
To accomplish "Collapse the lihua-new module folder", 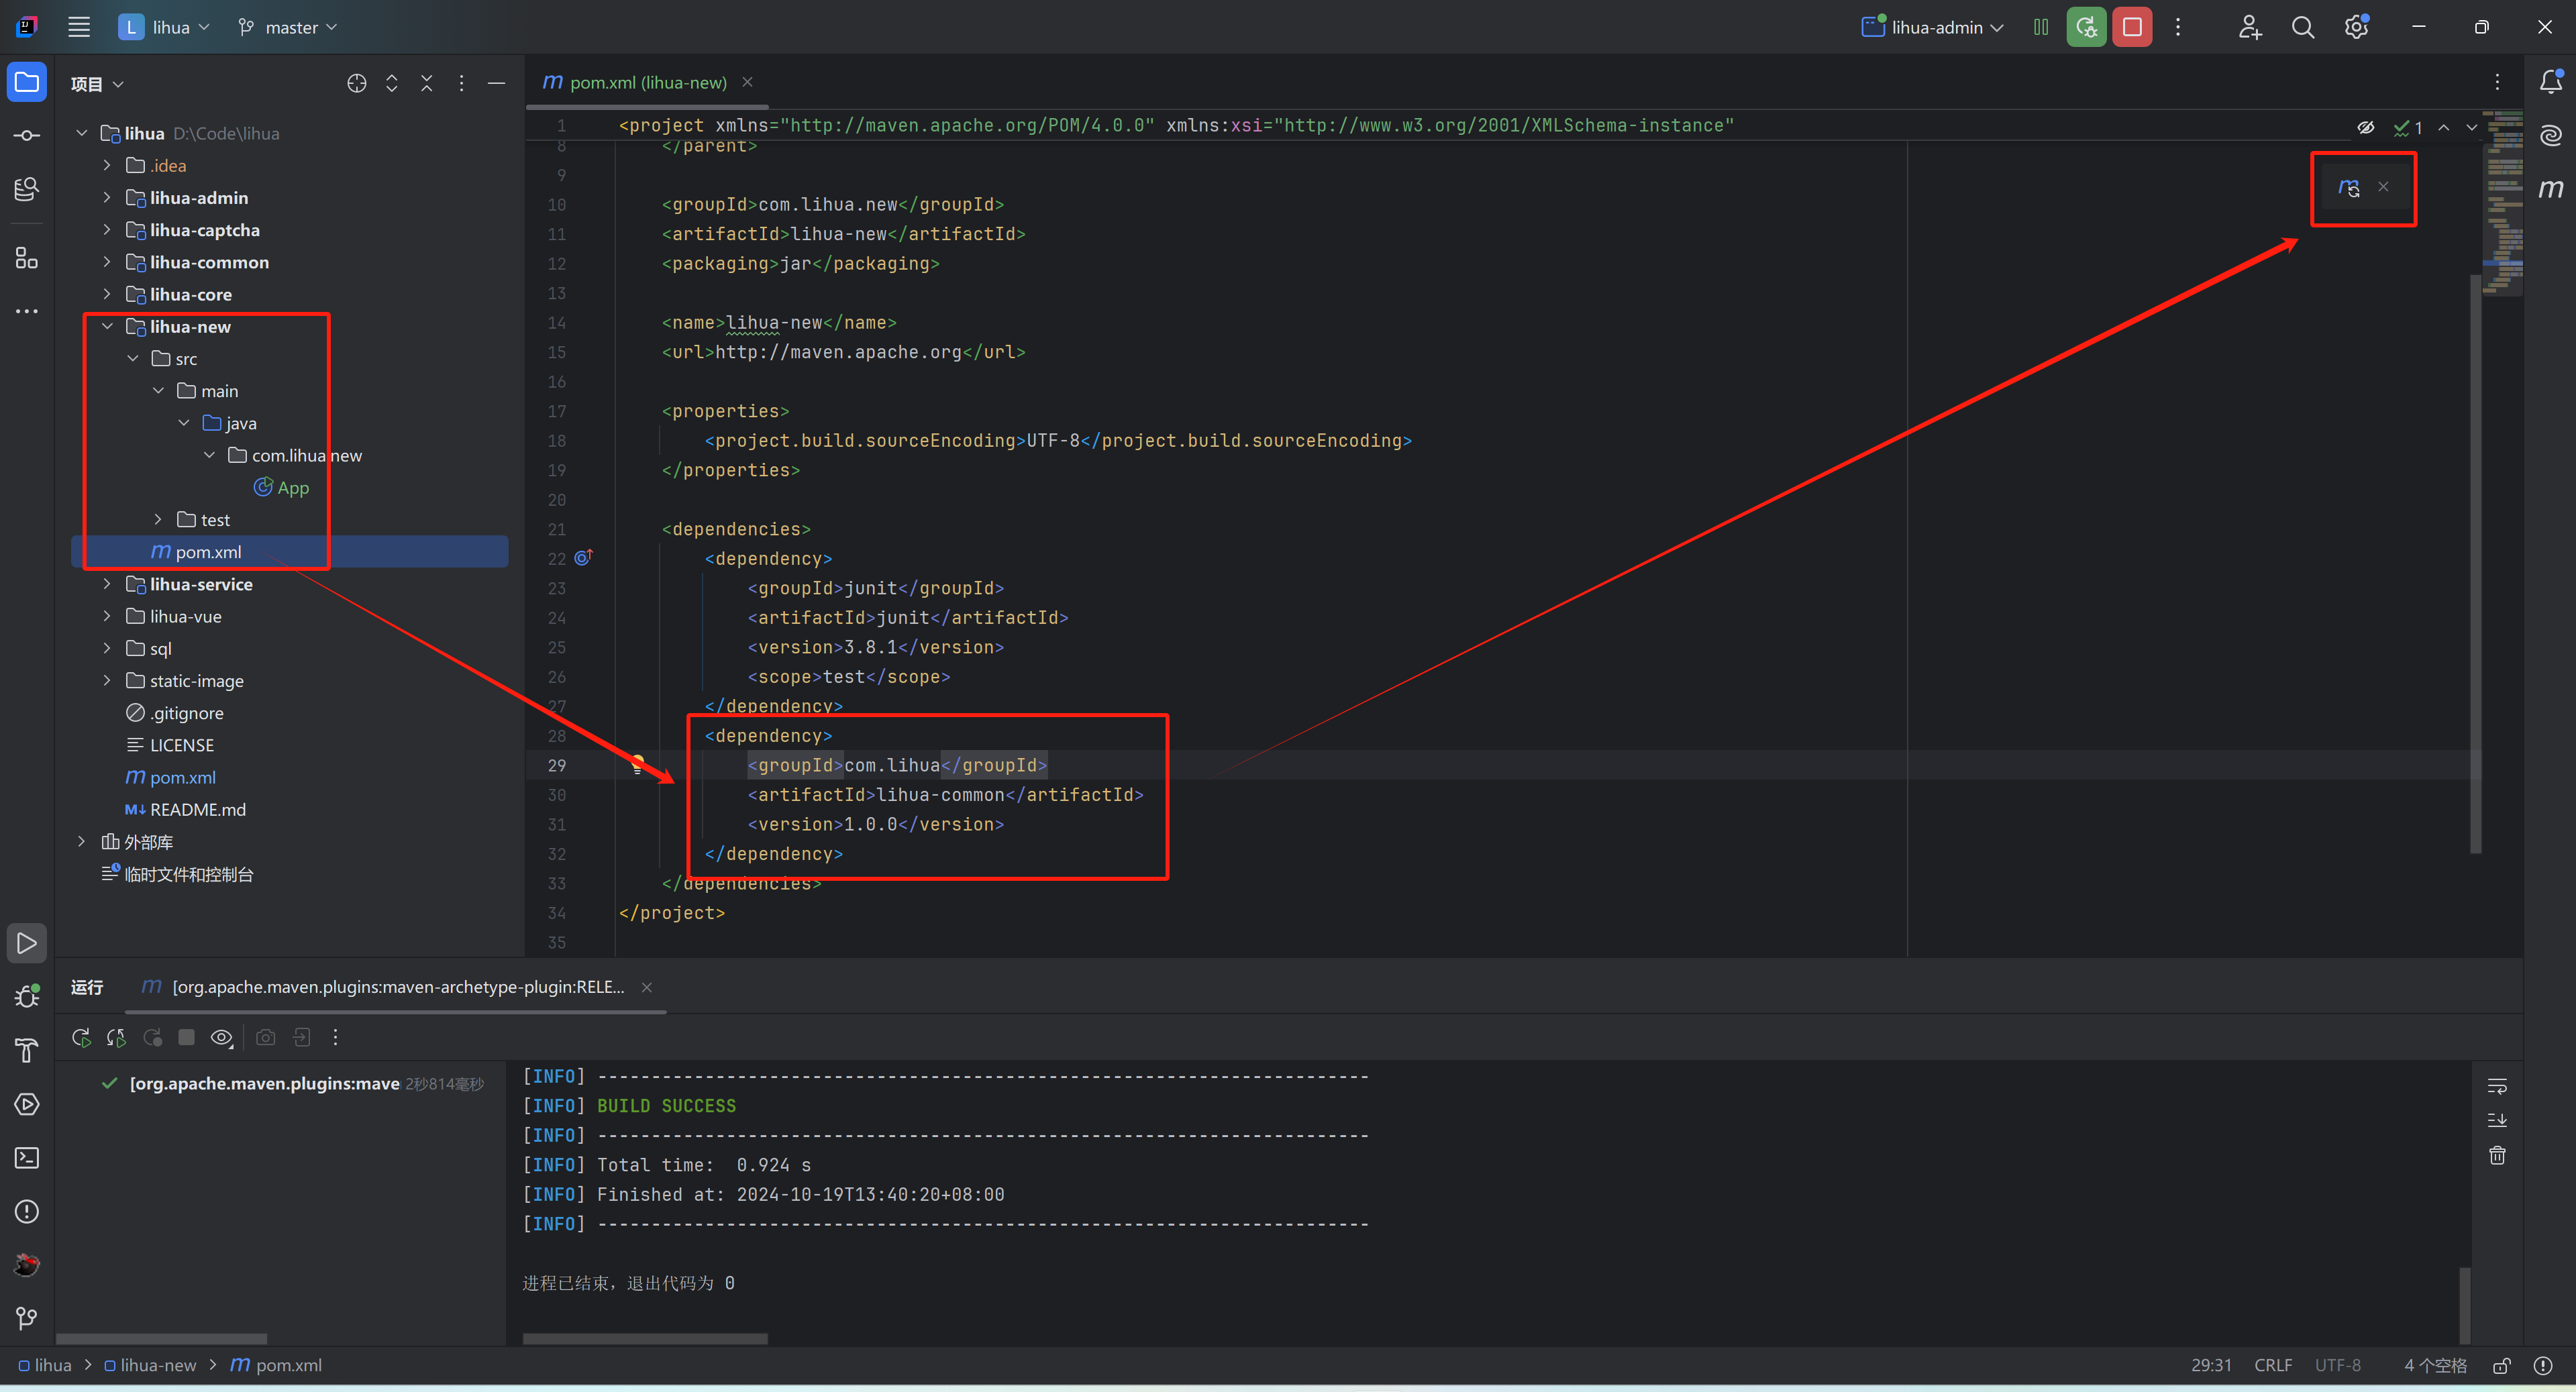I will (x=107, y=327).
